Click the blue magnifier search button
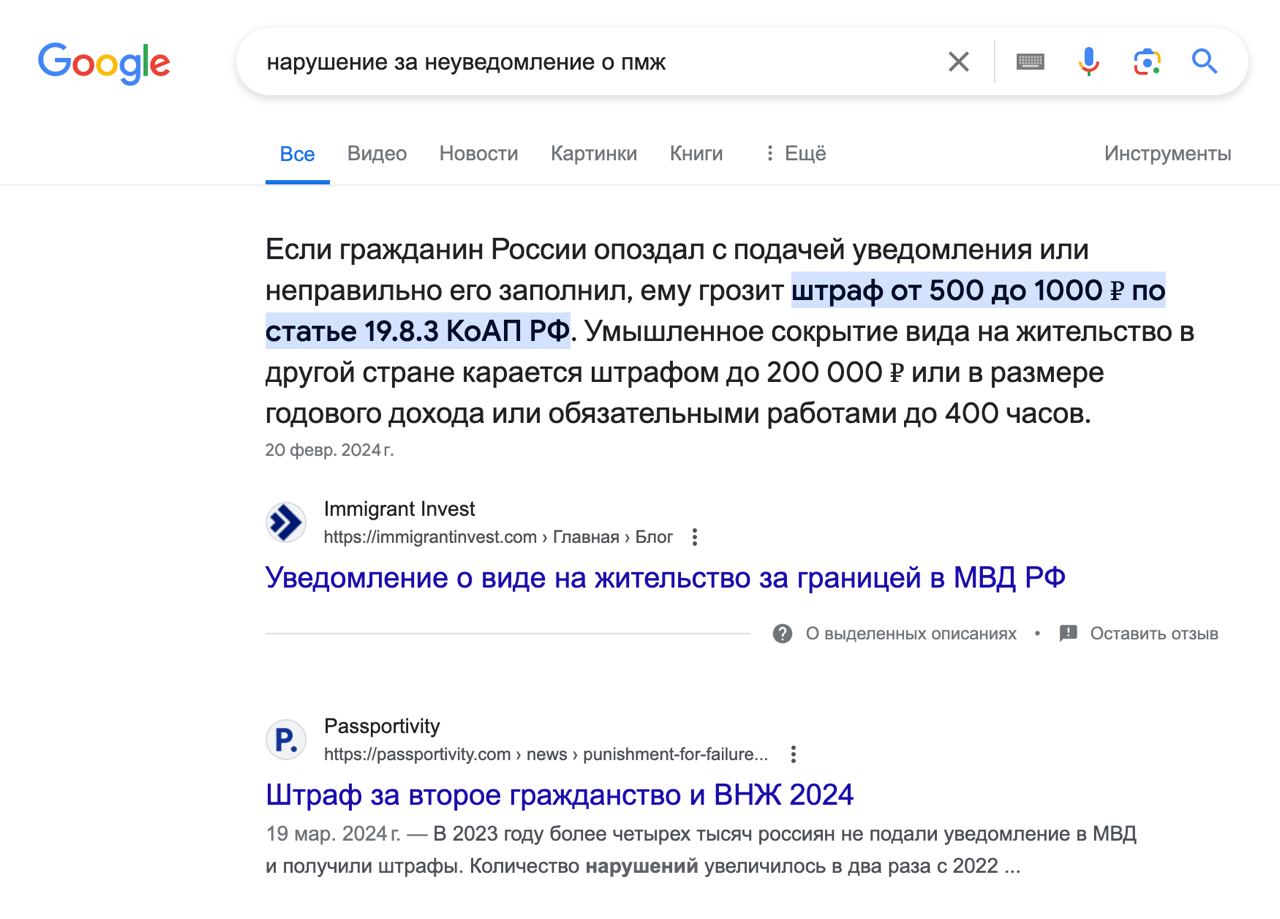Viewport: 1280px width, 919px height. [1204, 62]
